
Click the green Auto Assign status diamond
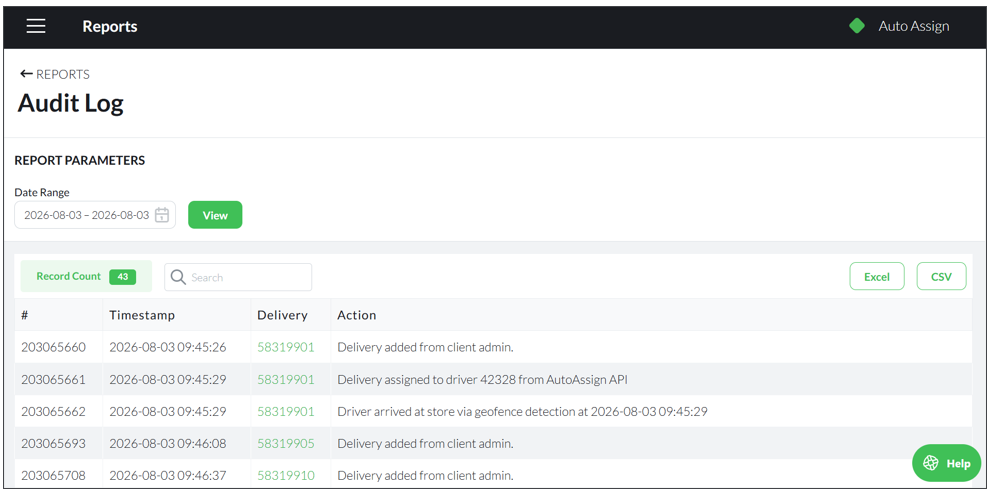tap(857, 26)
